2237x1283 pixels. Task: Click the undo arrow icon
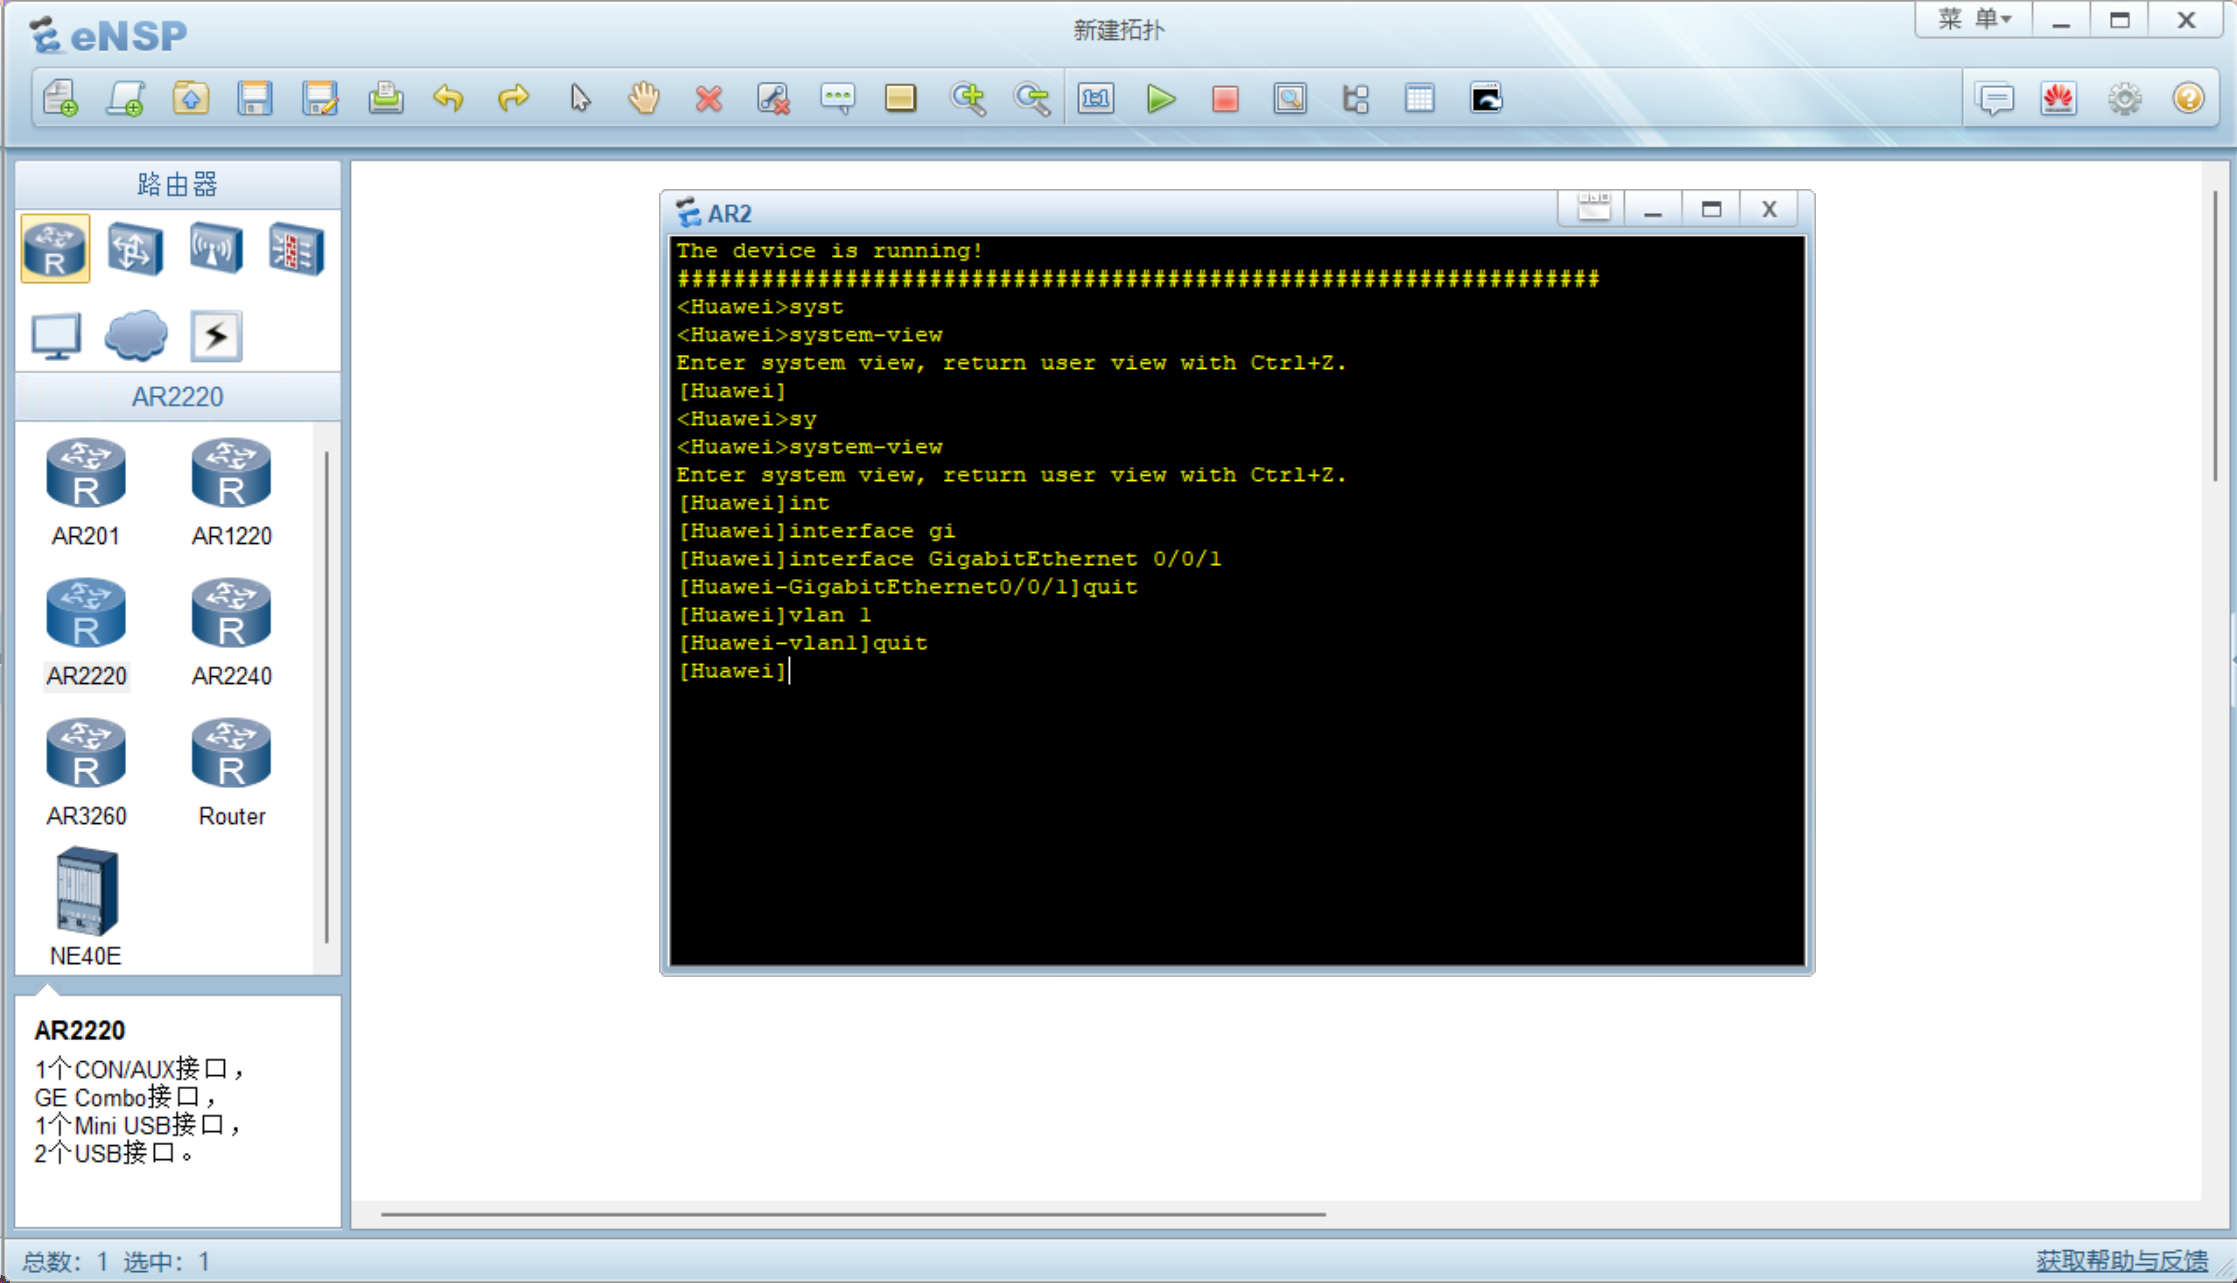point(448,99)
